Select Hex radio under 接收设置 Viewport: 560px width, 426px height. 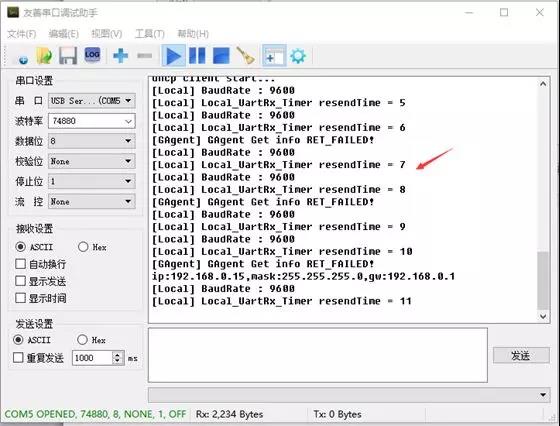(83, 247)
